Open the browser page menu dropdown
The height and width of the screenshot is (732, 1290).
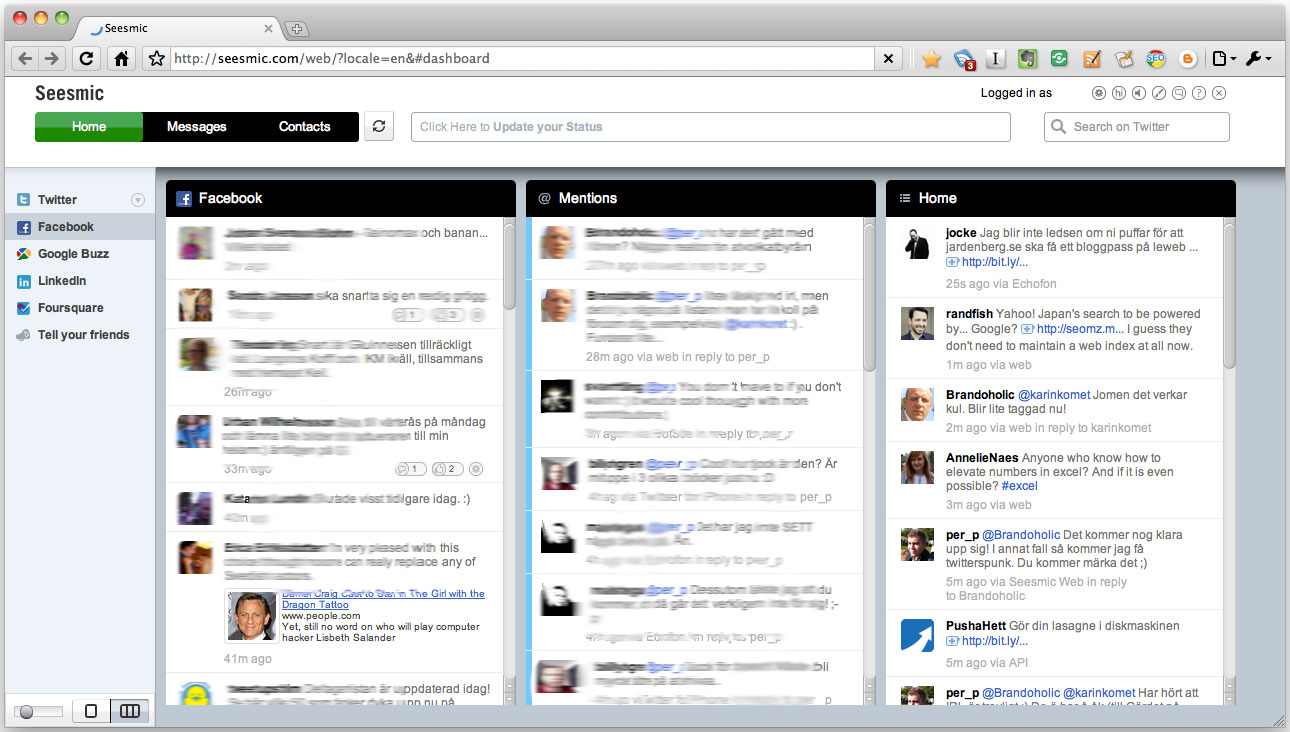click(x=1224, y=59)
